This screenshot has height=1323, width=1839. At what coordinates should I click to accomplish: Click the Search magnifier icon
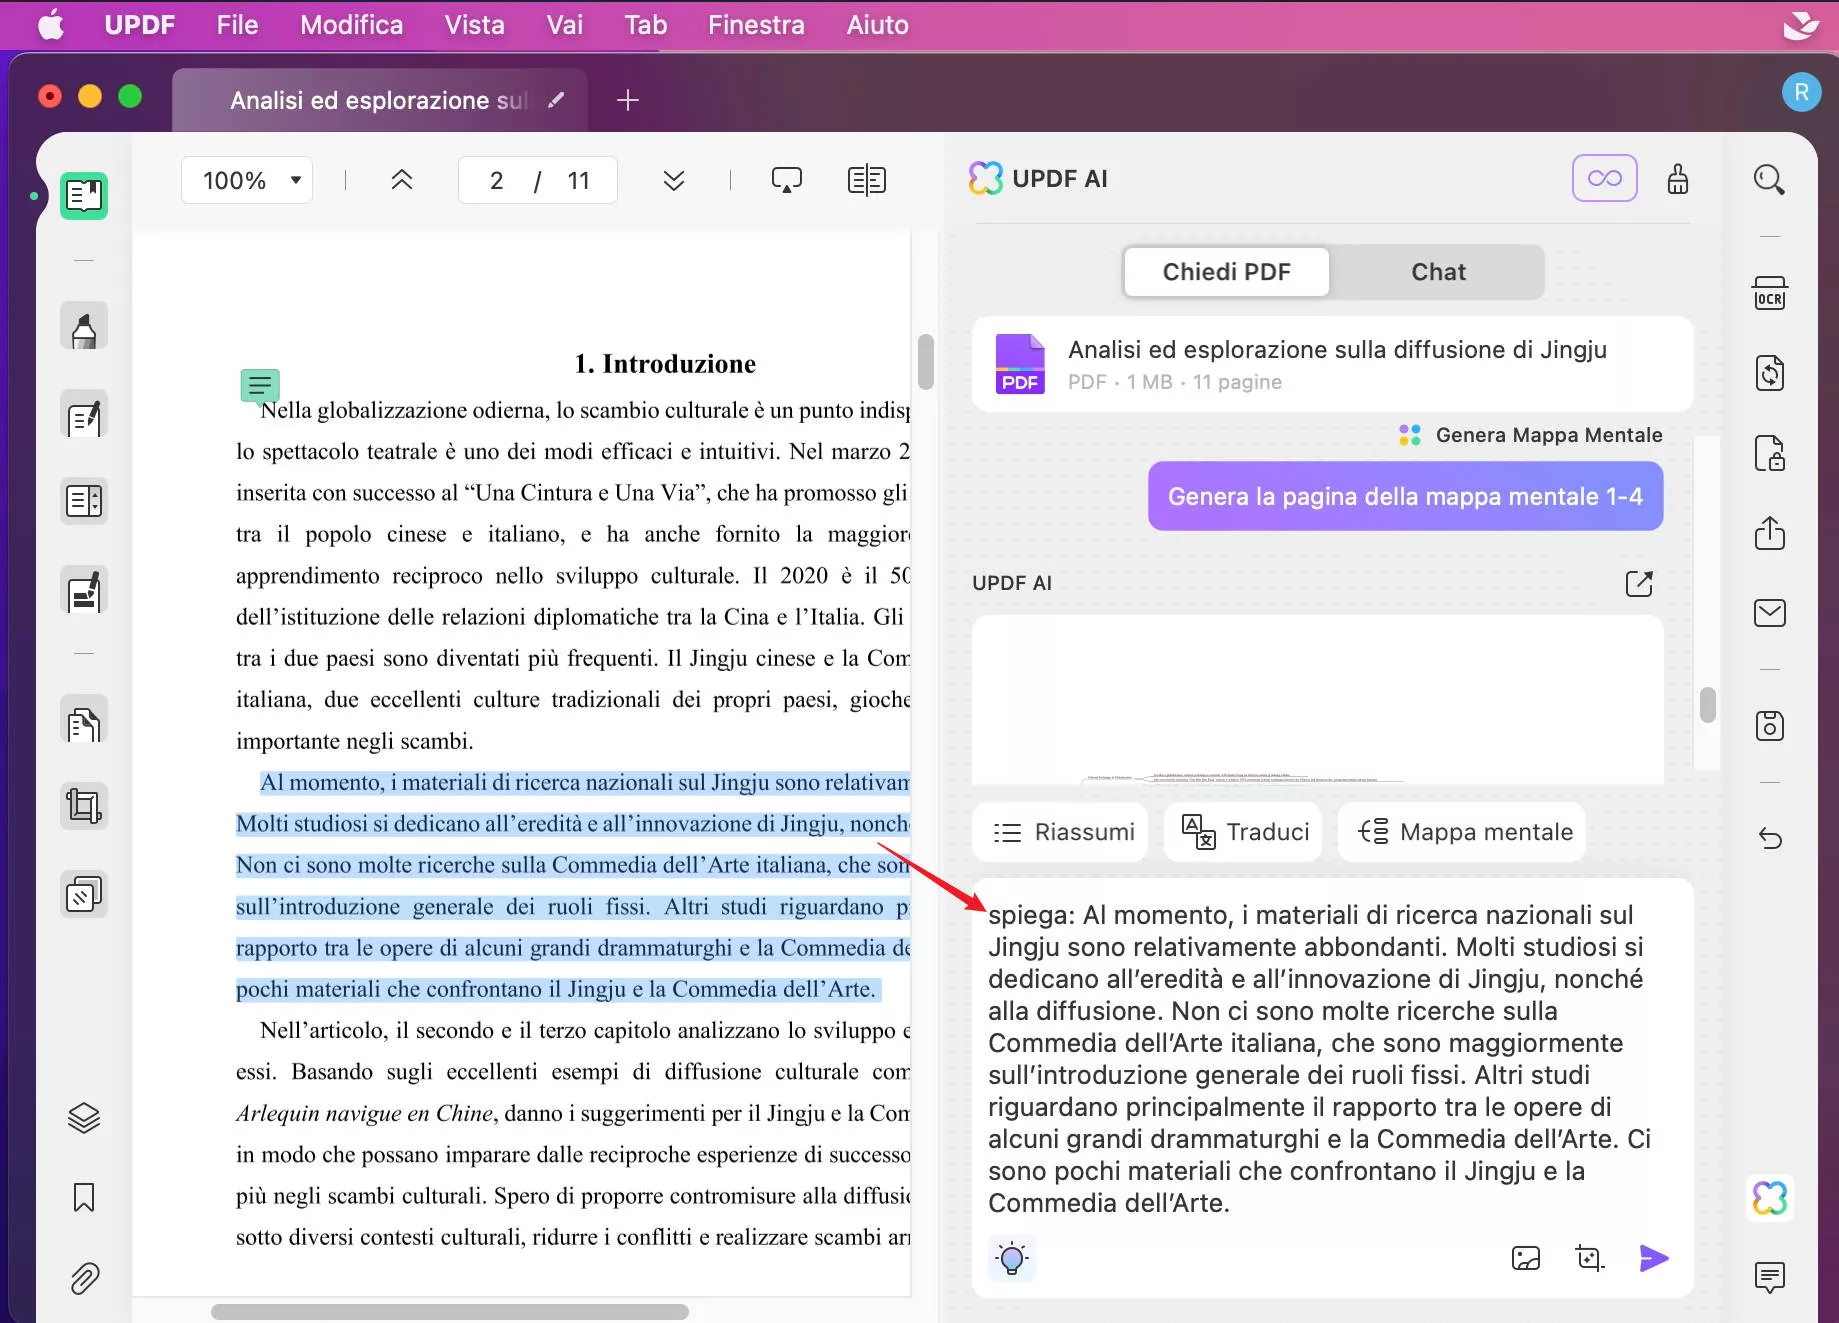1769,180
